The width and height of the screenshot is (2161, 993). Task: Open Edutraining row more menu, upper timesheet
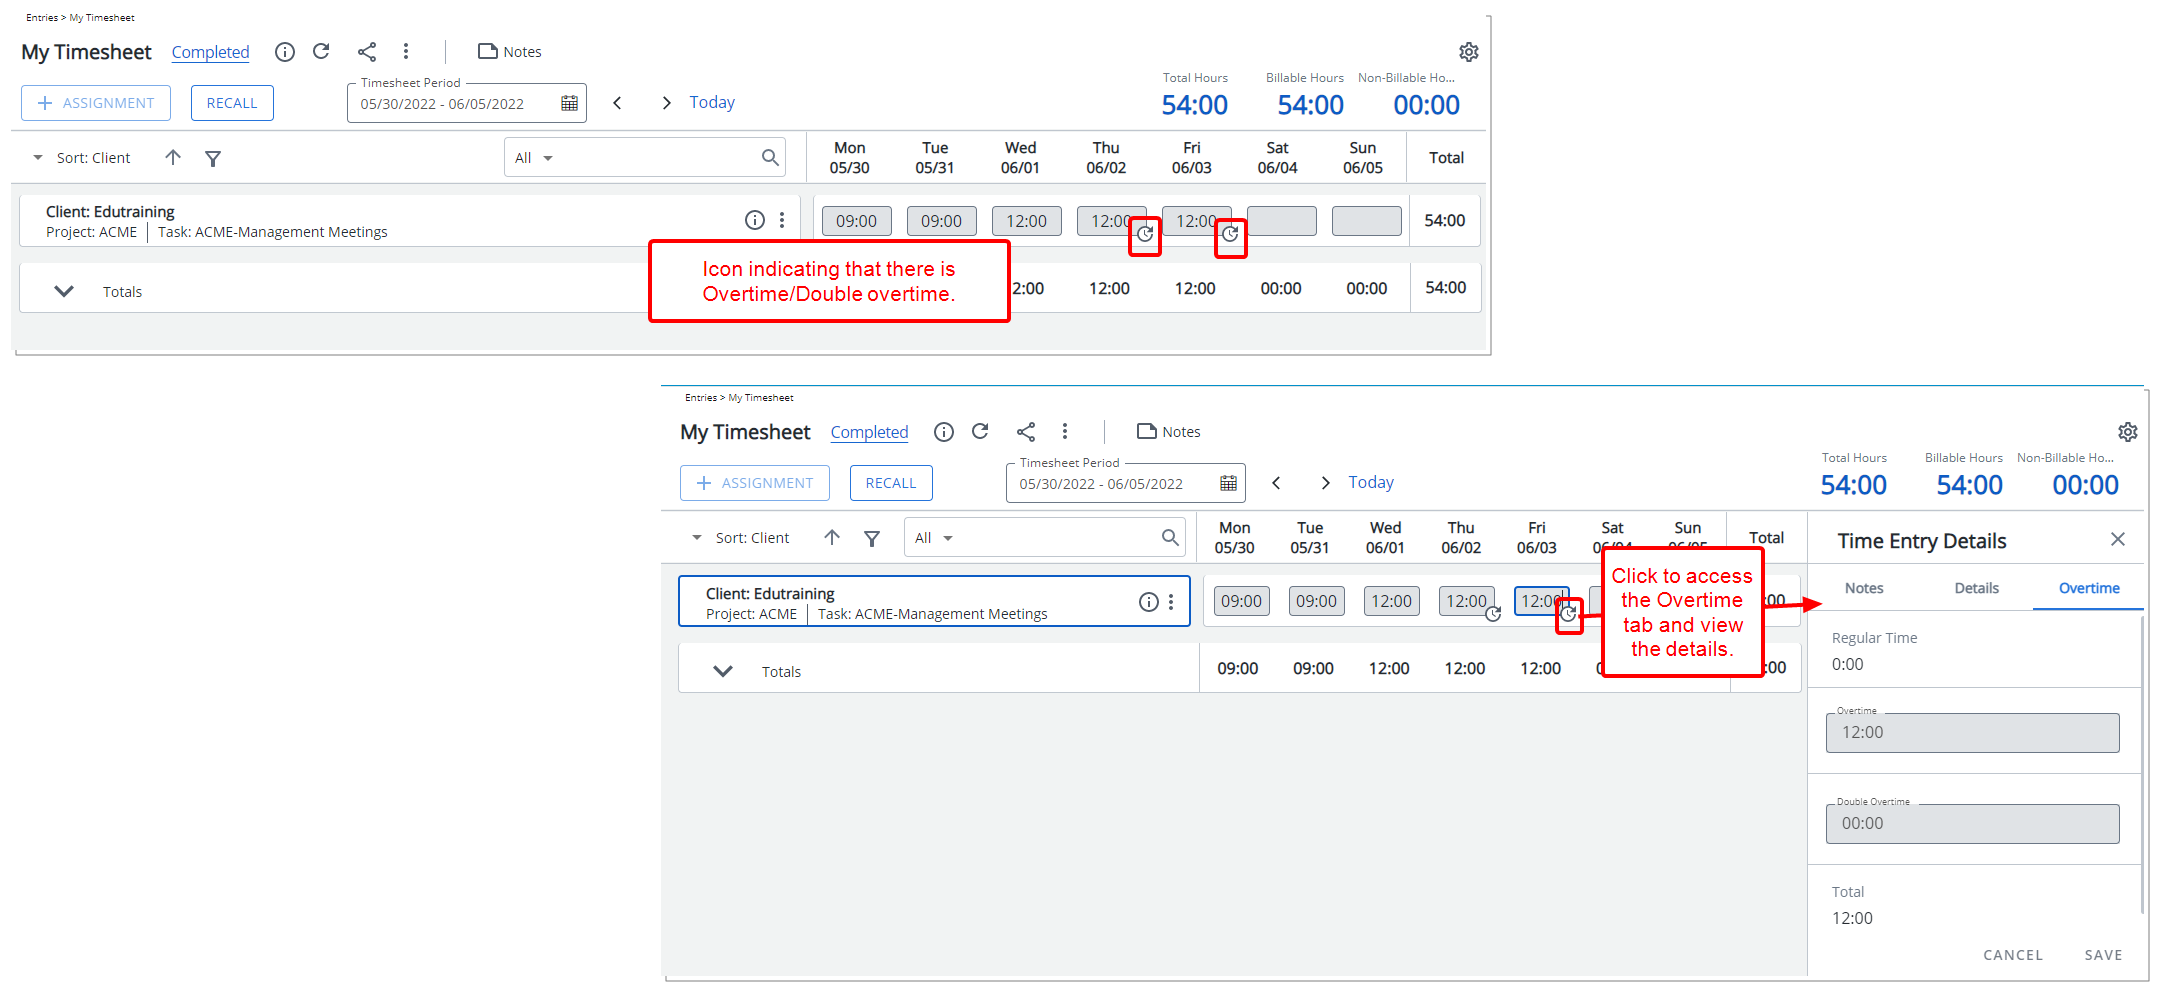point(782,220)
